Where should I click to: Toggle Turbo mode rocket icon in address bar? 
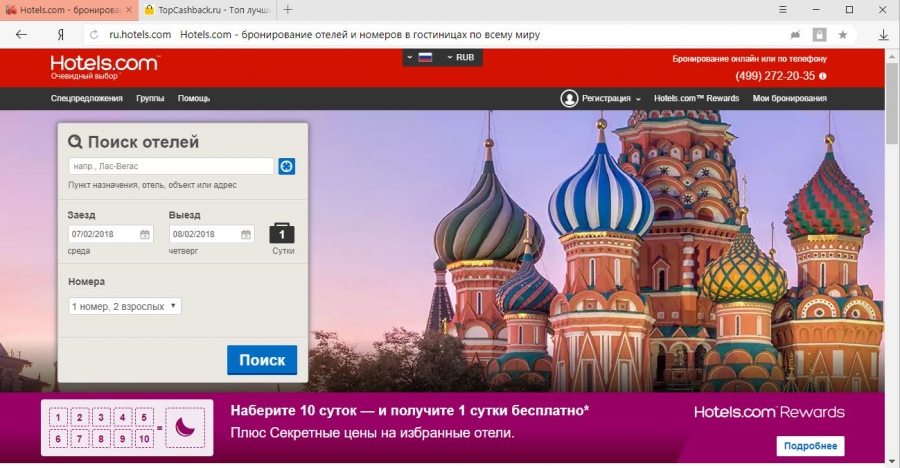(x=795, y=34)
